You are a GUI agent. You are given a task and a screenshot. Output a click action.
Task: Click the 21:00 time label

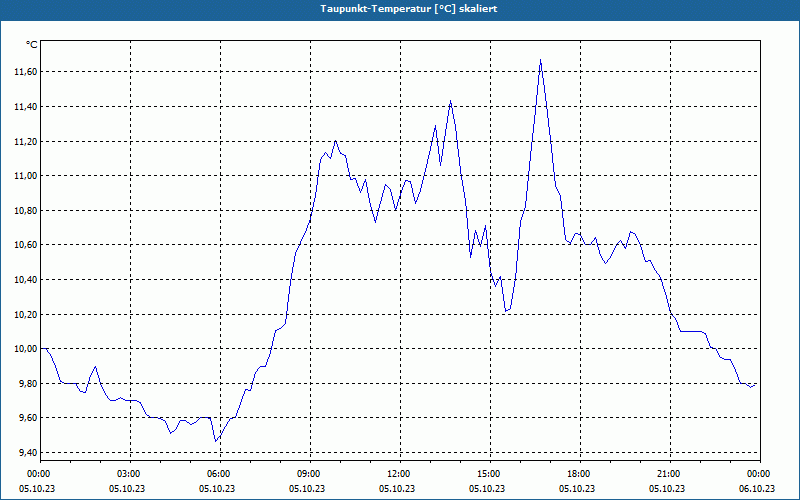point(670,474)
